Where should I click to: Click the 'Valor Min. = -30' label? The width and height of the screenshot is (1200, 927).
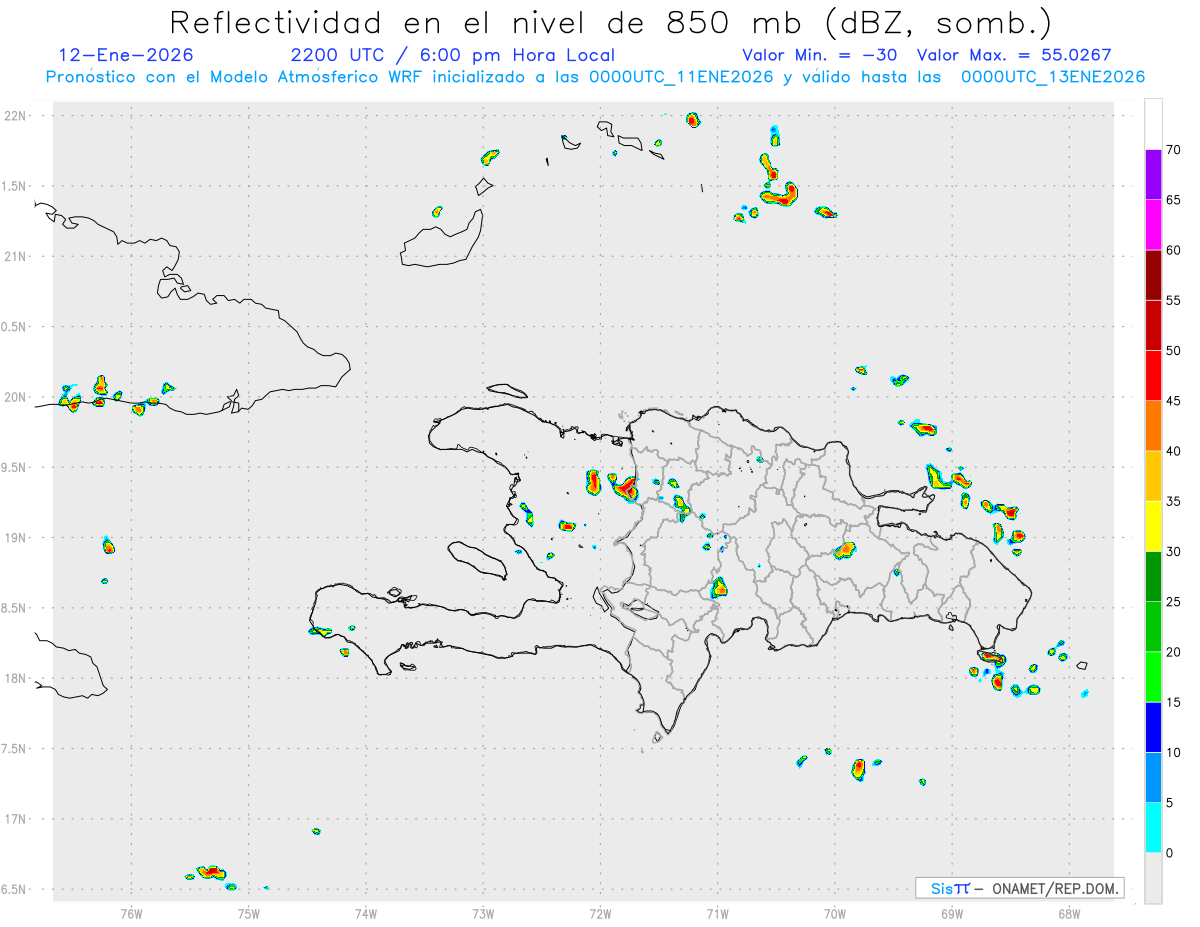pos(821,56)
